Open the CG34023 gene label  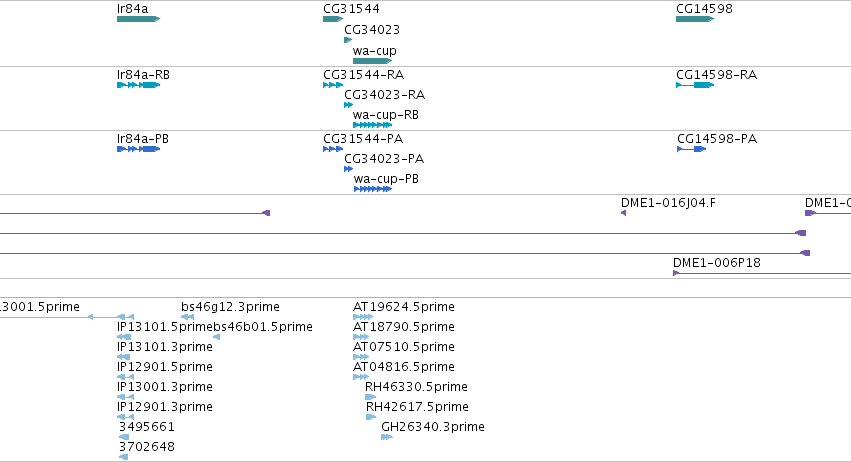click(x=372, y=29)
